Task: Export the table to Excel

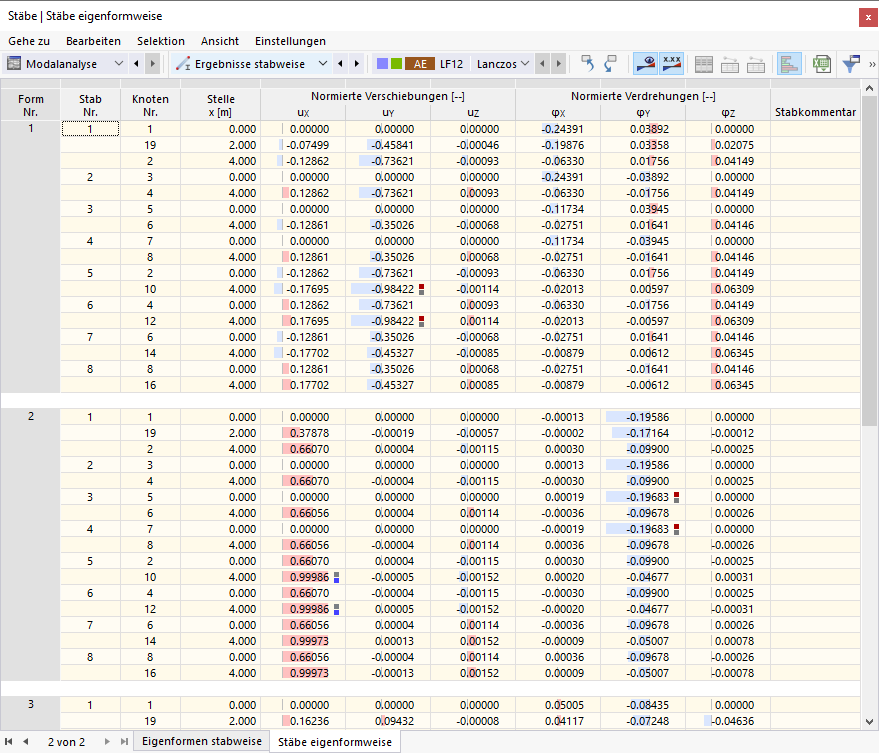Action: pyautogui.click(x=822, y=64)
